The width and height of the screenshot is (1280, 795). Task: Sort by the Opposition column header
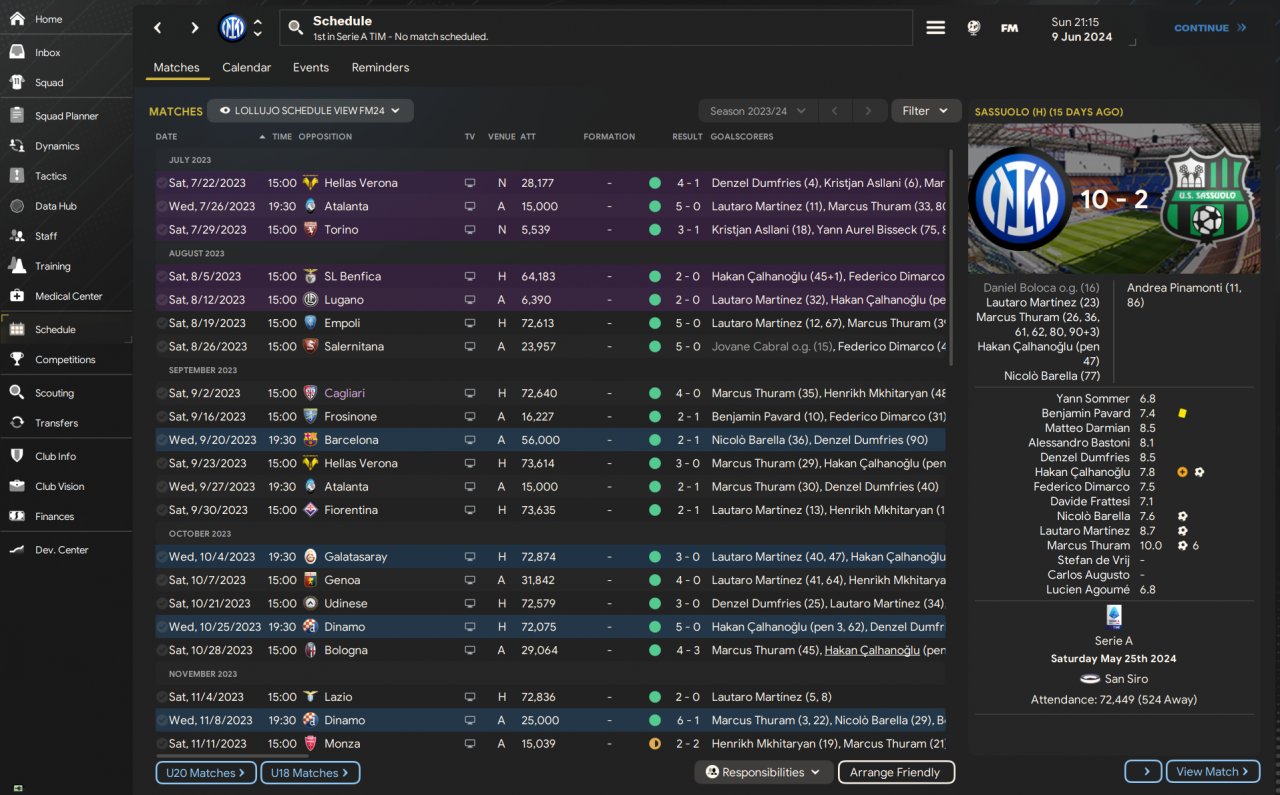(x=325, y=137)
